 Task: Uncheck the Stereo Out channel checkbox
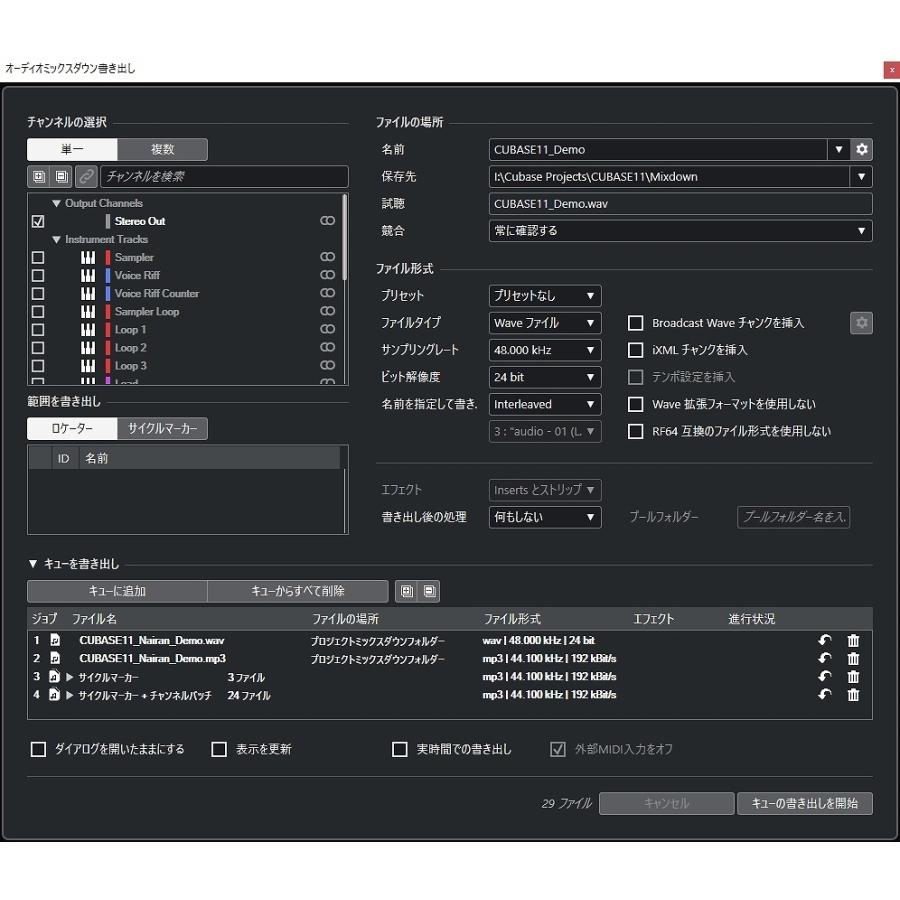coord(38,221)
